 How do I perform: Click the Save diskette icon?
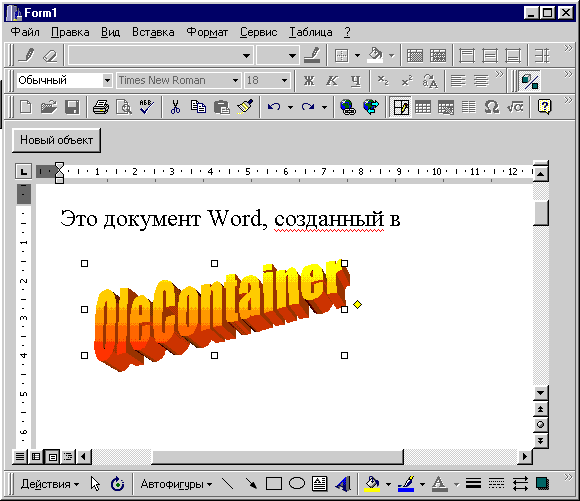(x=72, y=107)
